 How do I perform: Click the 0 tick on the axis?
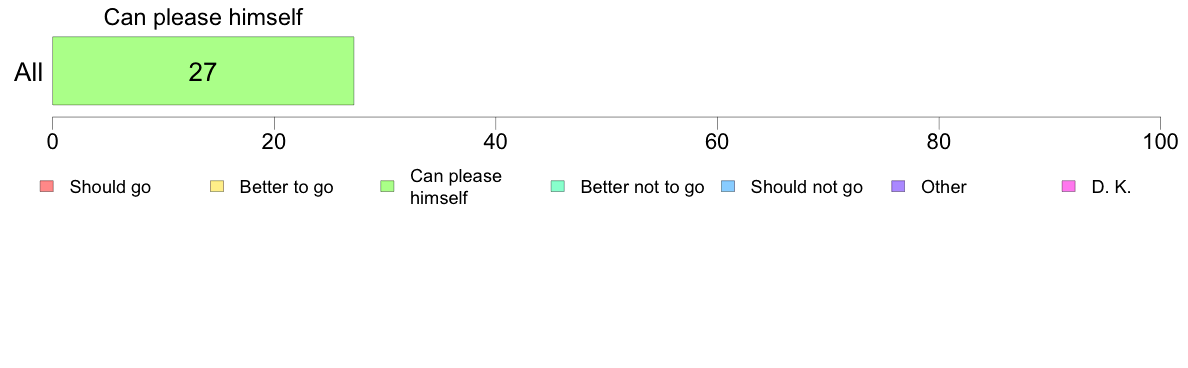coord(52,141)
